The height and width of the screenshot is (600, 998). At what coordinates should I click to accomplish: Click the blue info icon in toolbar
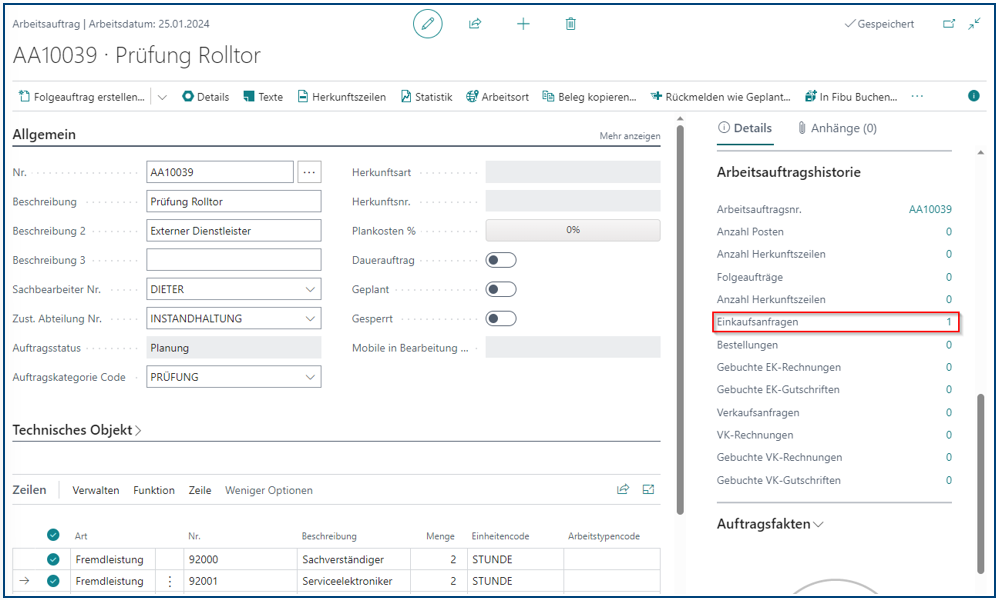pos(973,97)
